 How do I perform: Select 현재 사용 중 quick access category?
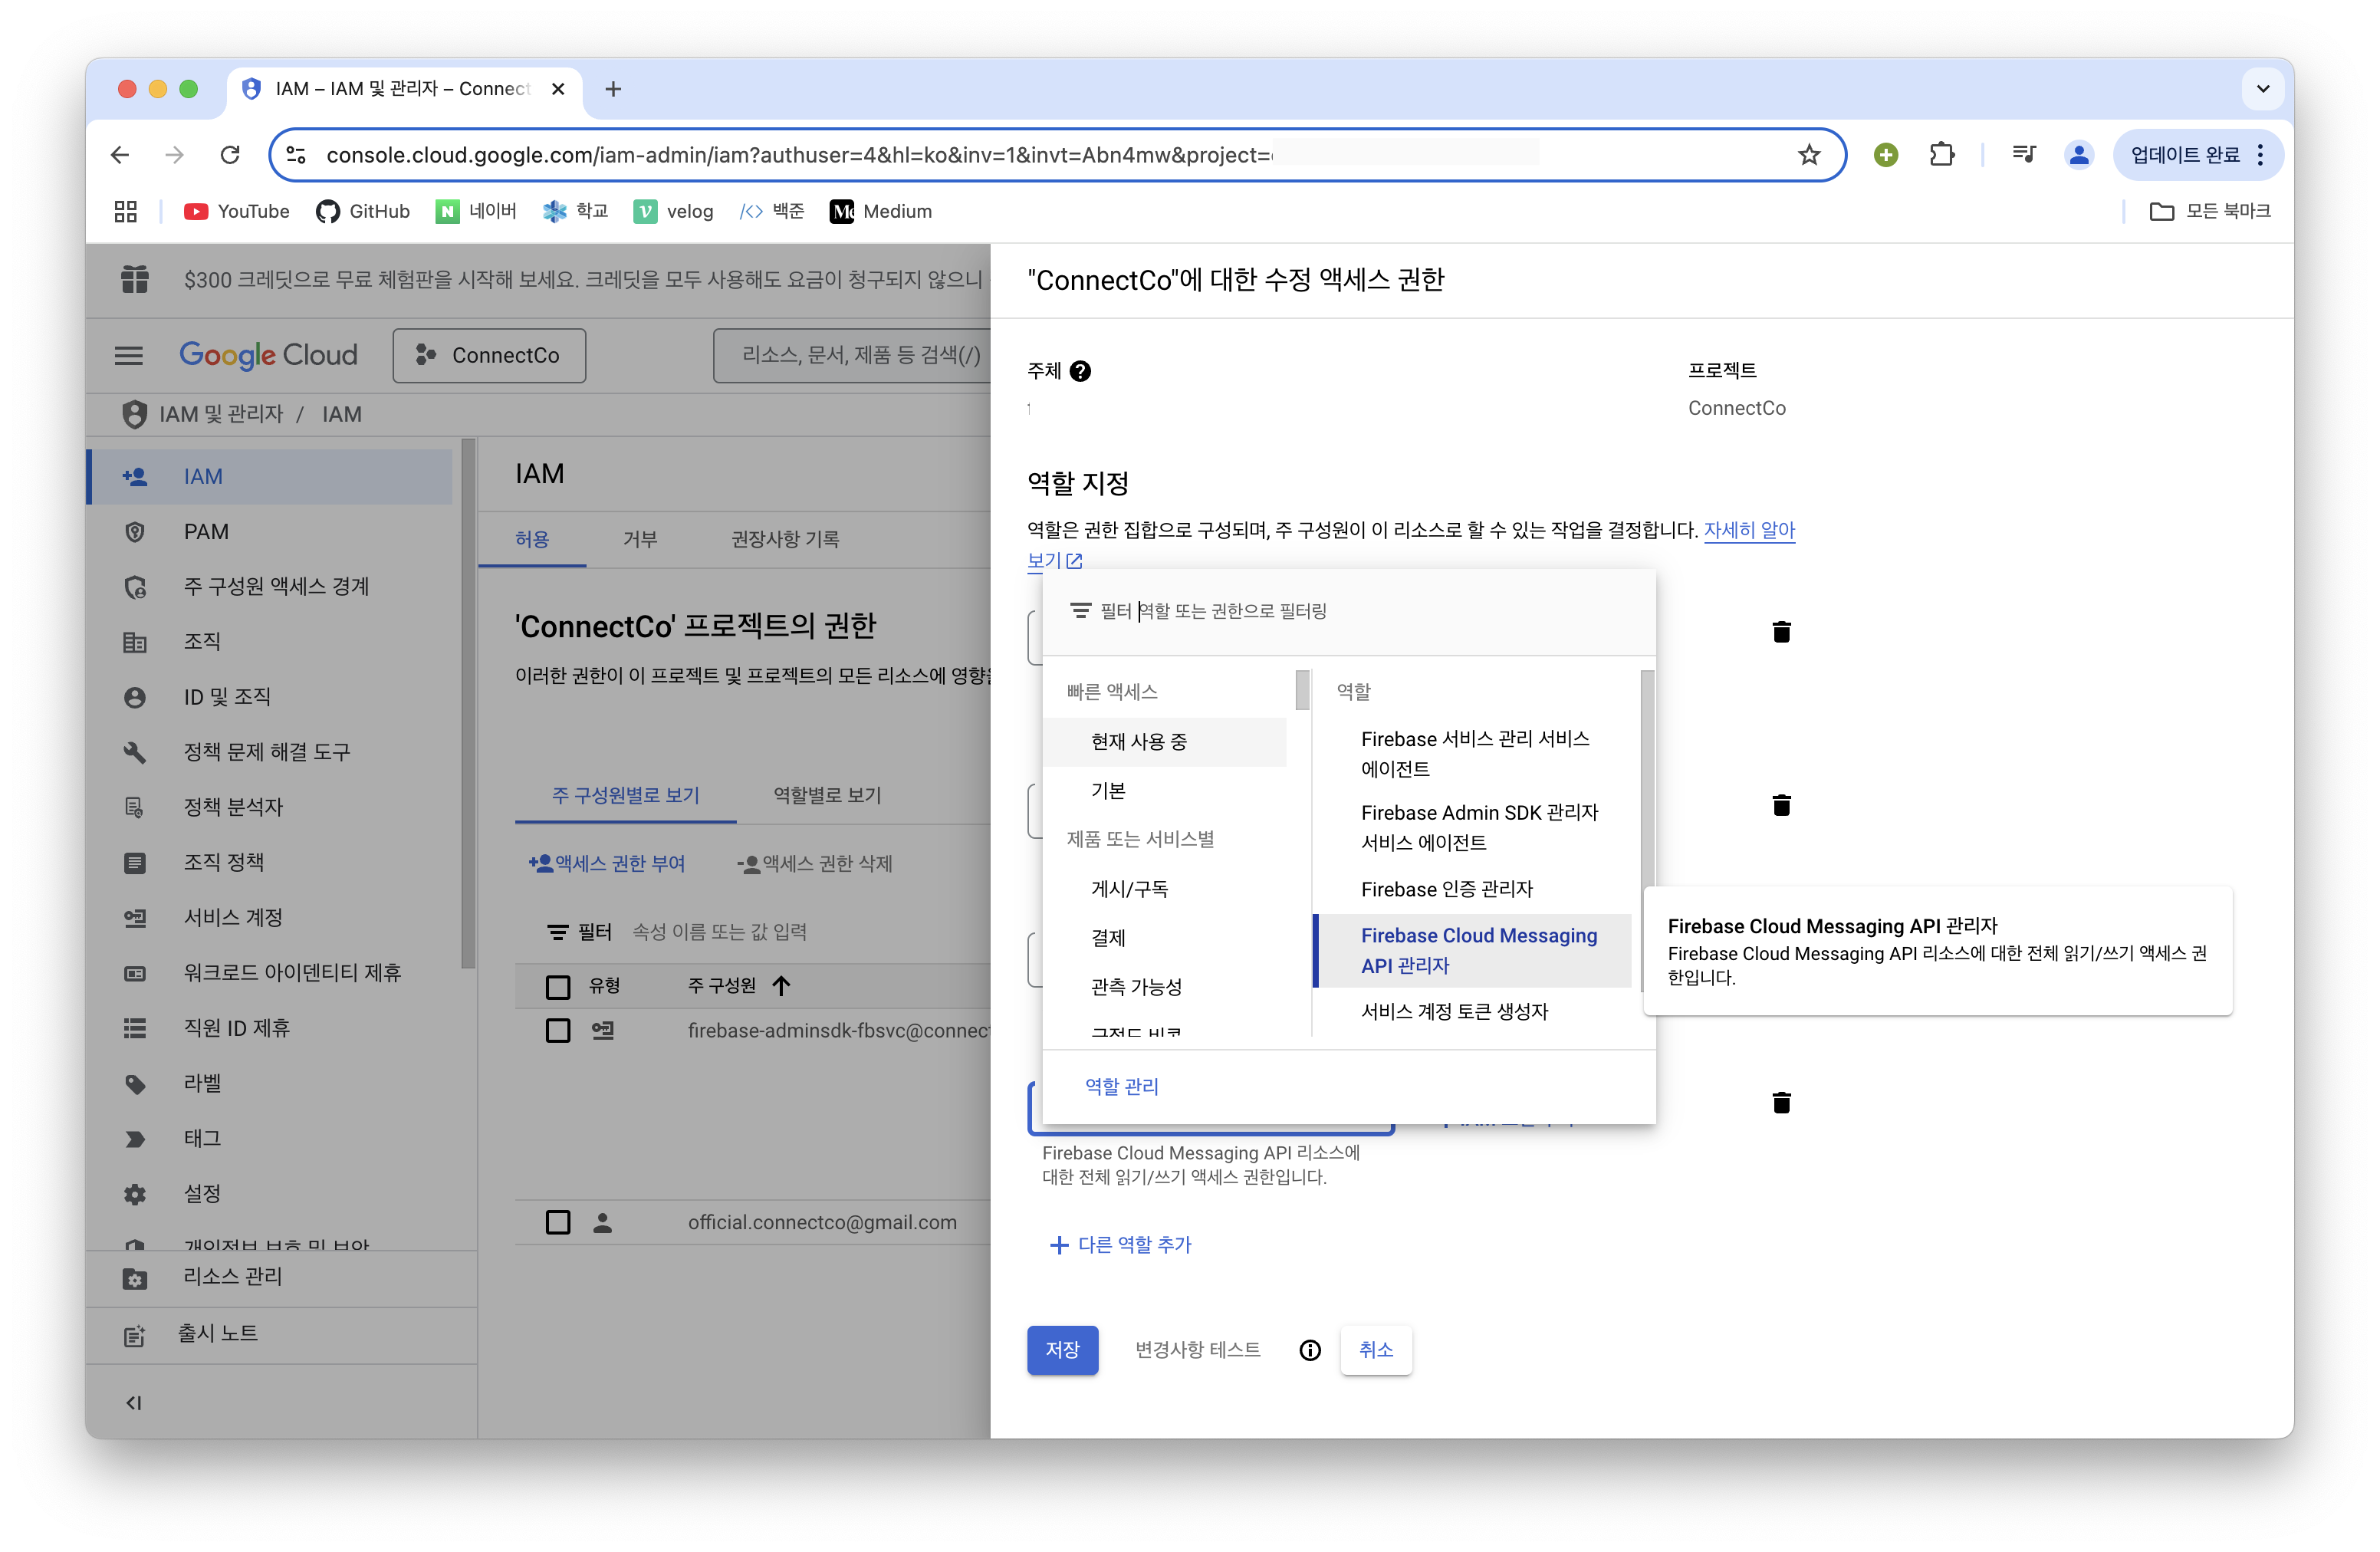1139,742
